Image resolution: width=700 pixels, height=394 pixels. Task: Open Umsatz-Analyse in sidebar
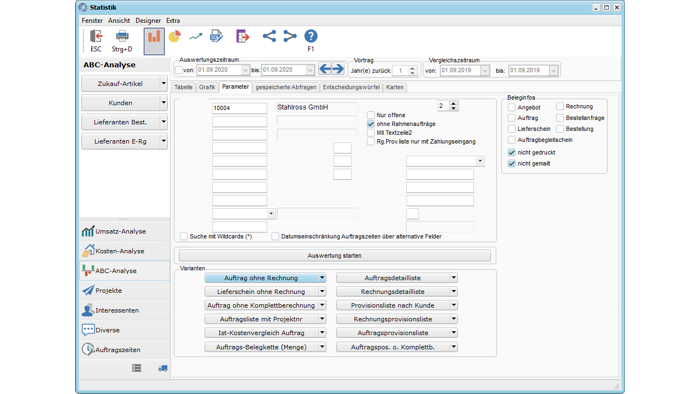click(x=125, y=231)
